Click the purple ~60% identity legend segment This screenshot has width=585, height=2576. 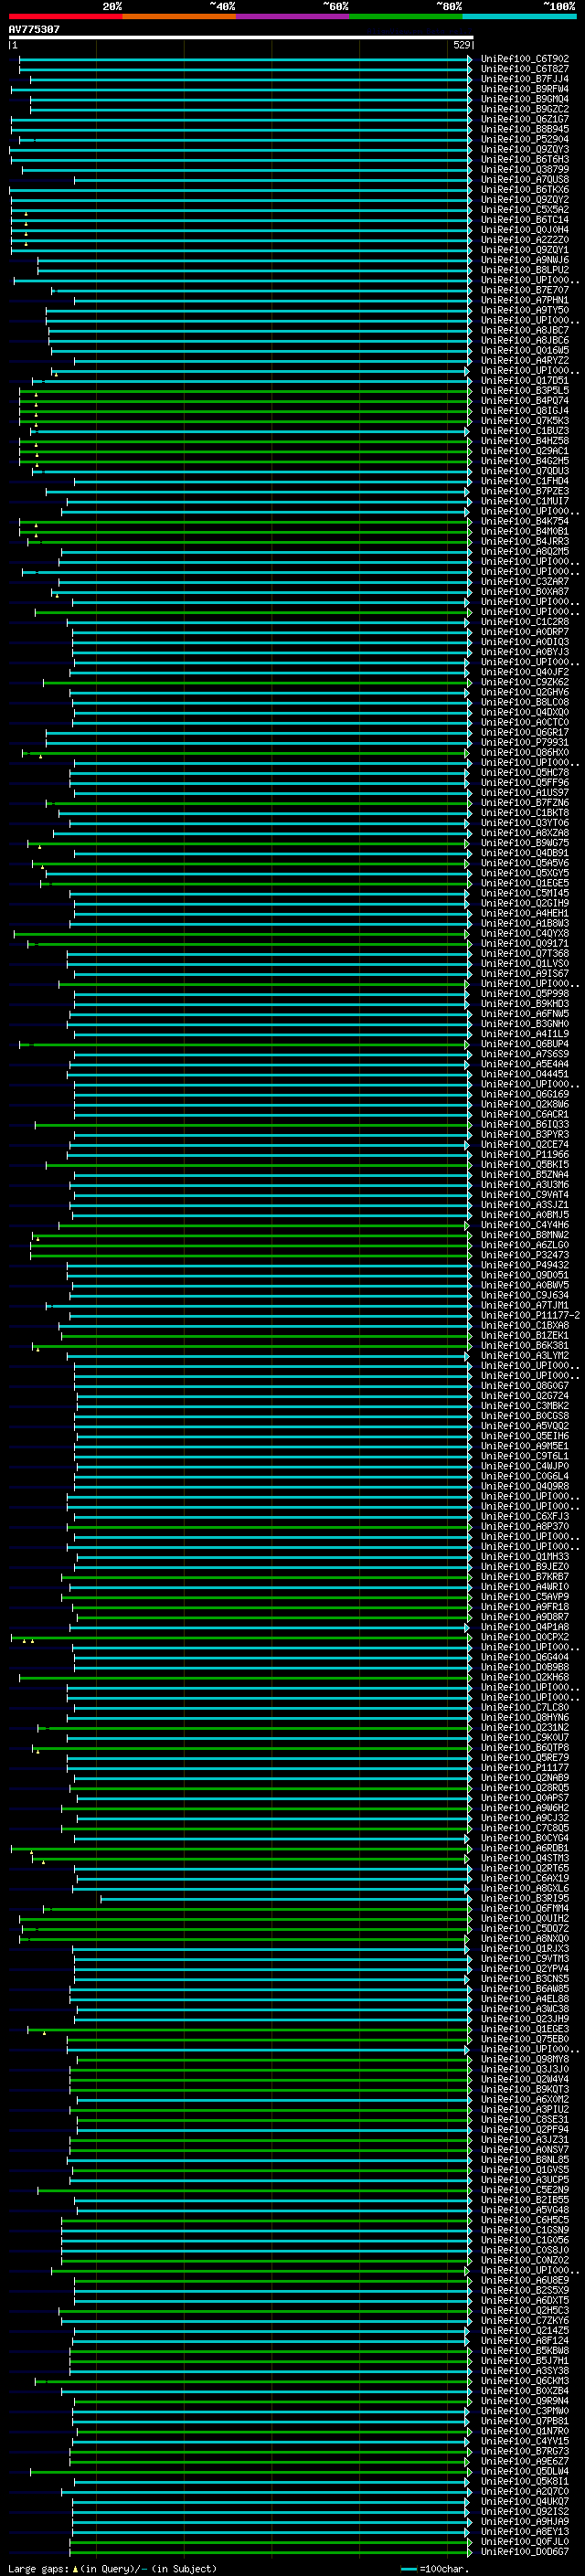[293, 17]
